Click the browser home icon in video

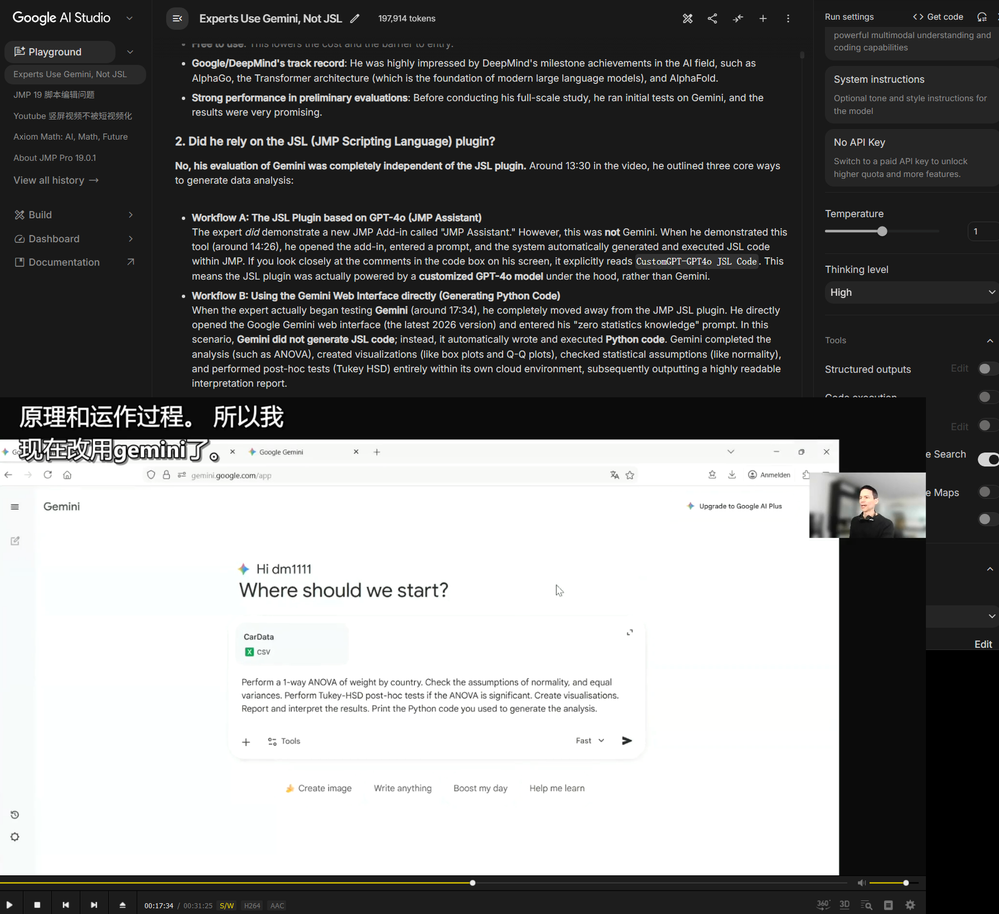[67, 475]
